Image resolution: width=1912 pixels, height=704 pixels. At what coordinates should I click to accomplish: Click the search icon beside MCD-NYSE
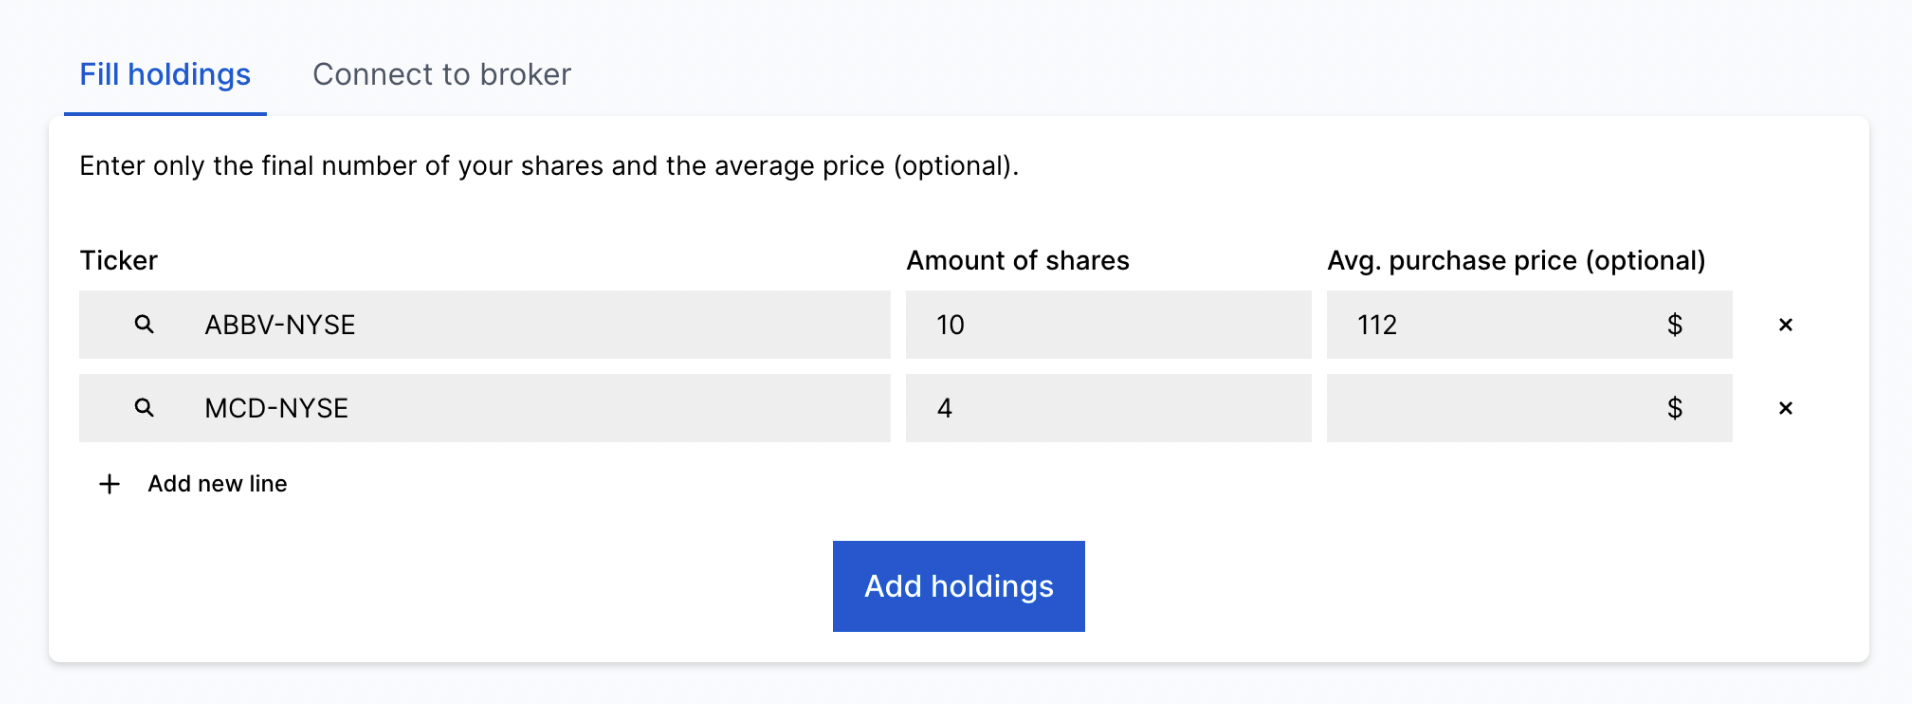click(144, 408)
